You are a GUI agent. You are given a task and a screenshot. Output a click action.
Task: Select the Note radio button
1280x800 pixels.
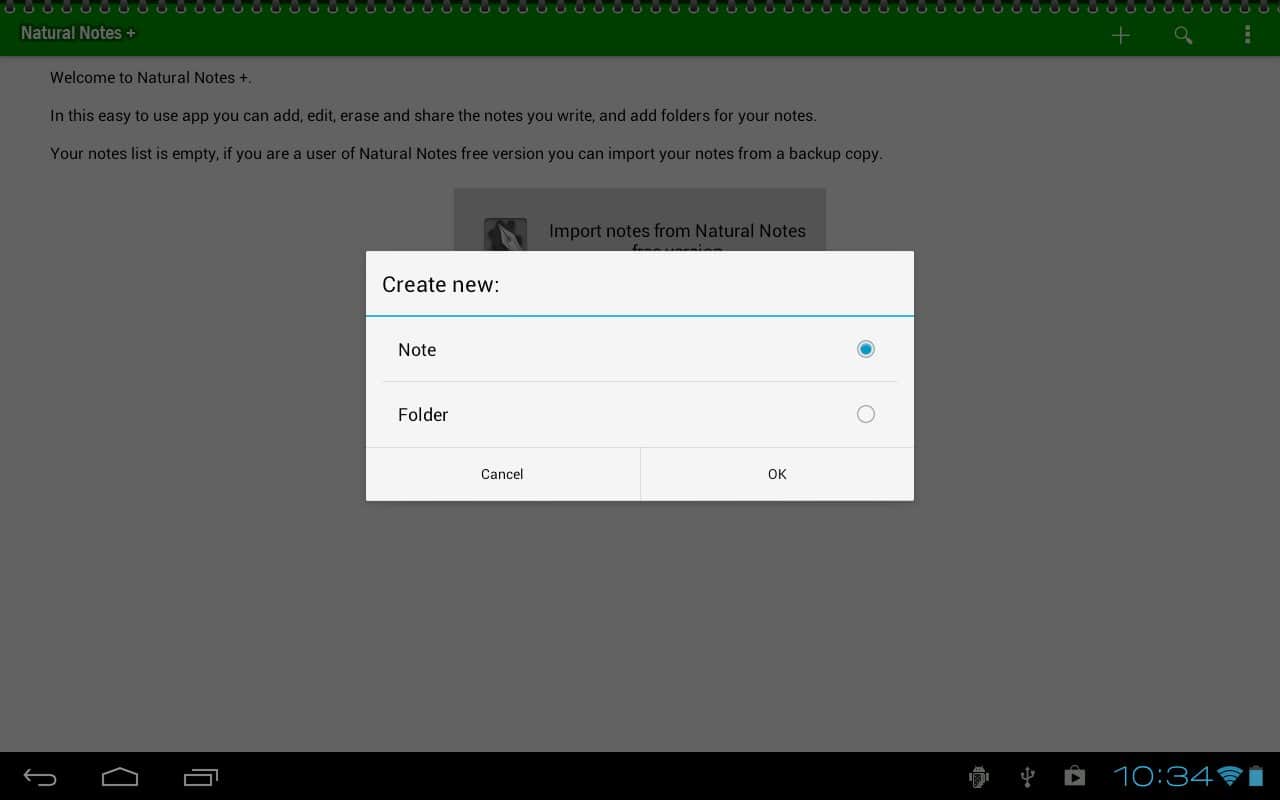tap(865, 349)
